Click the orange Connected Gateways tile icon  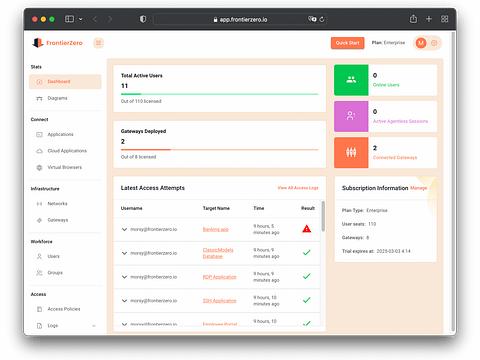click(x=351, y=152)
